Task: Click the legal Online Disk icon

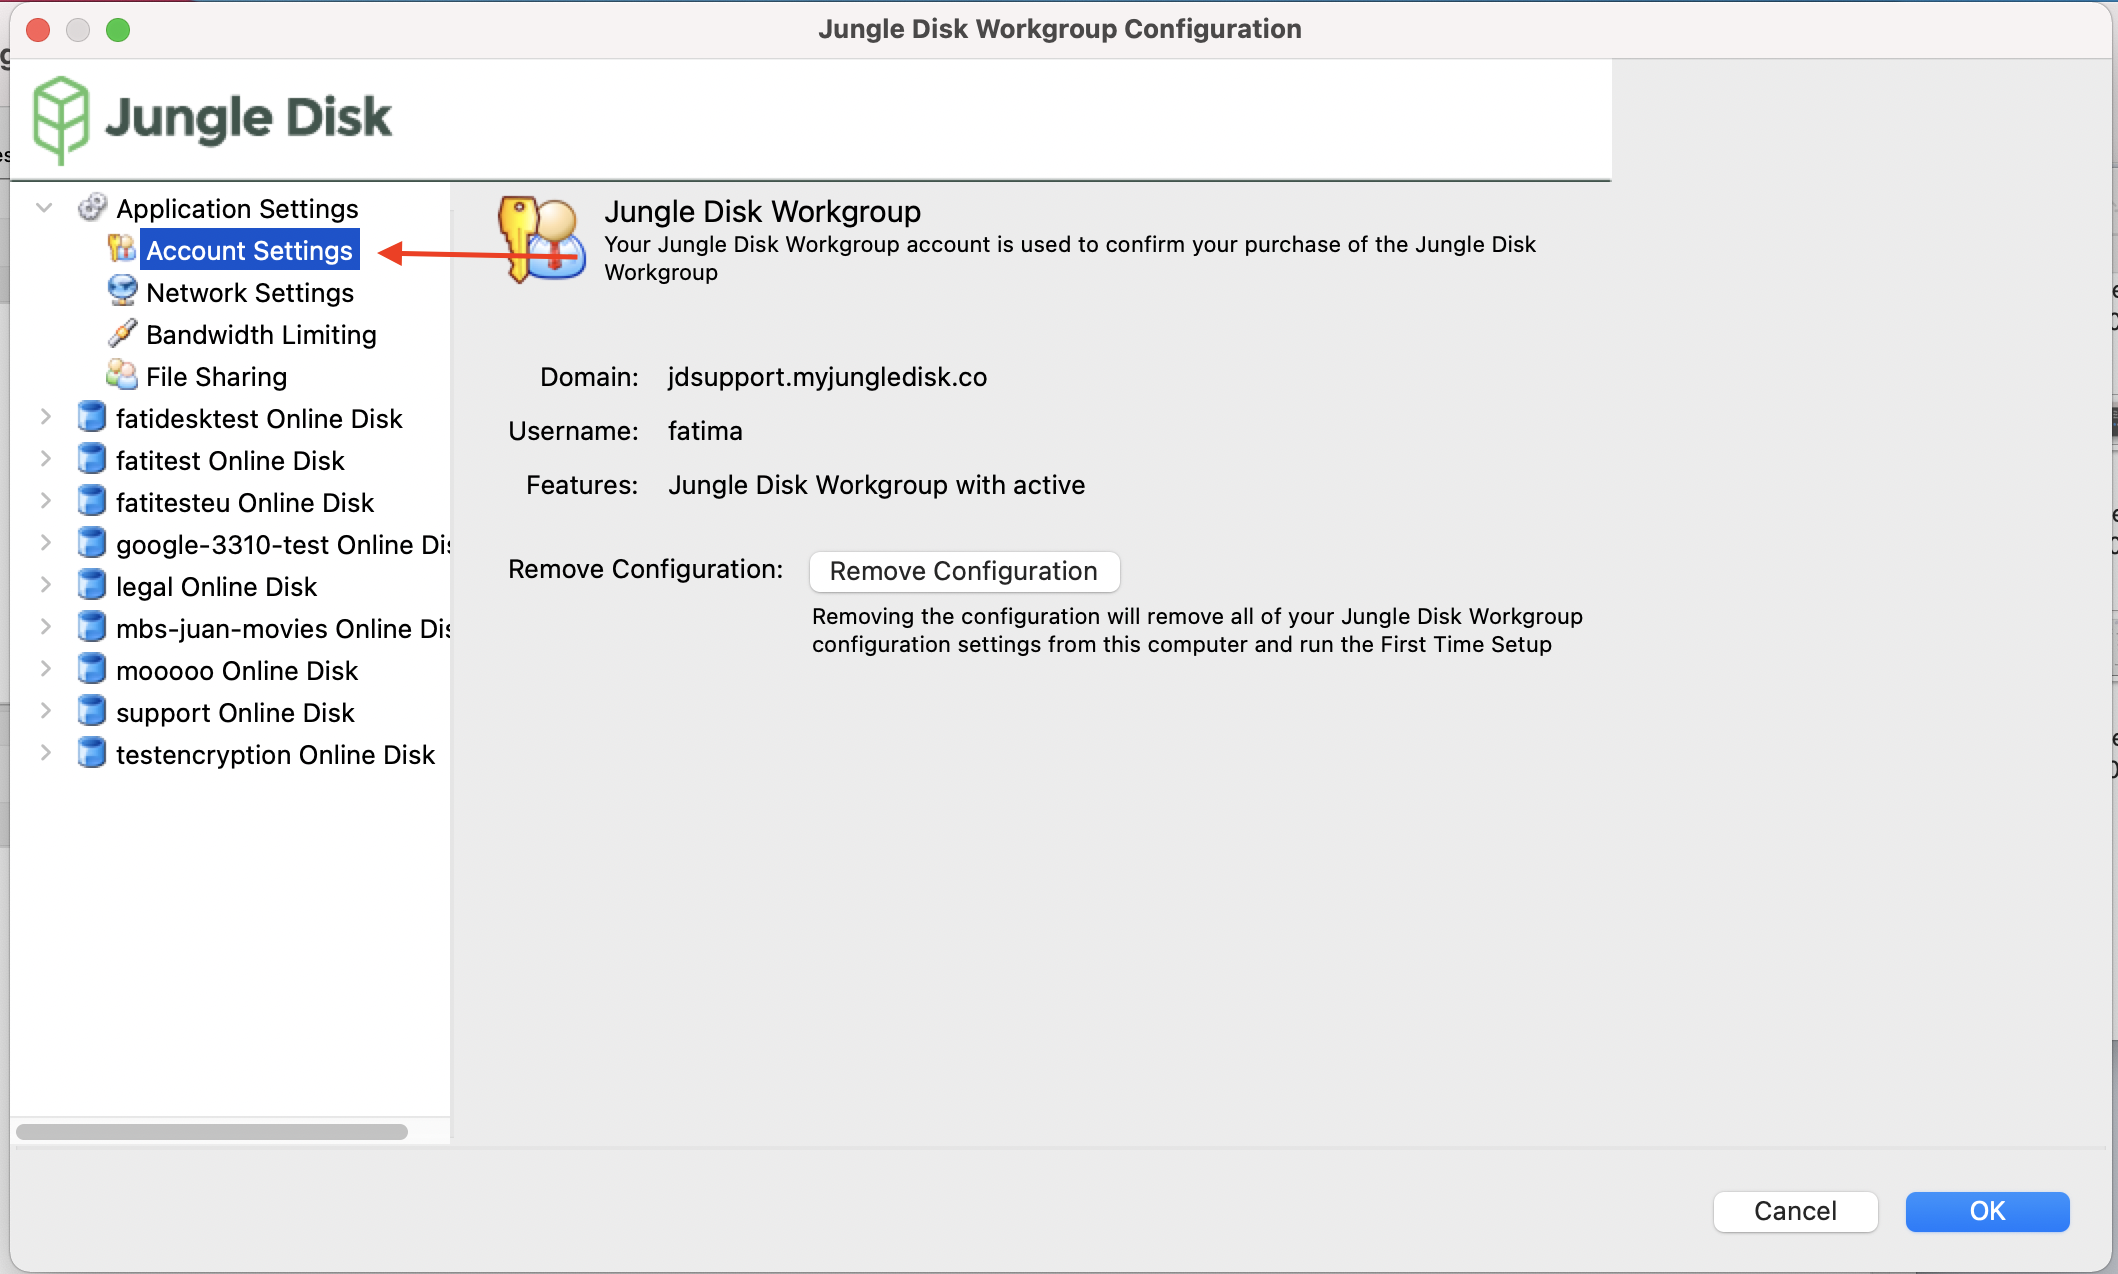Action: click(92, 585)
